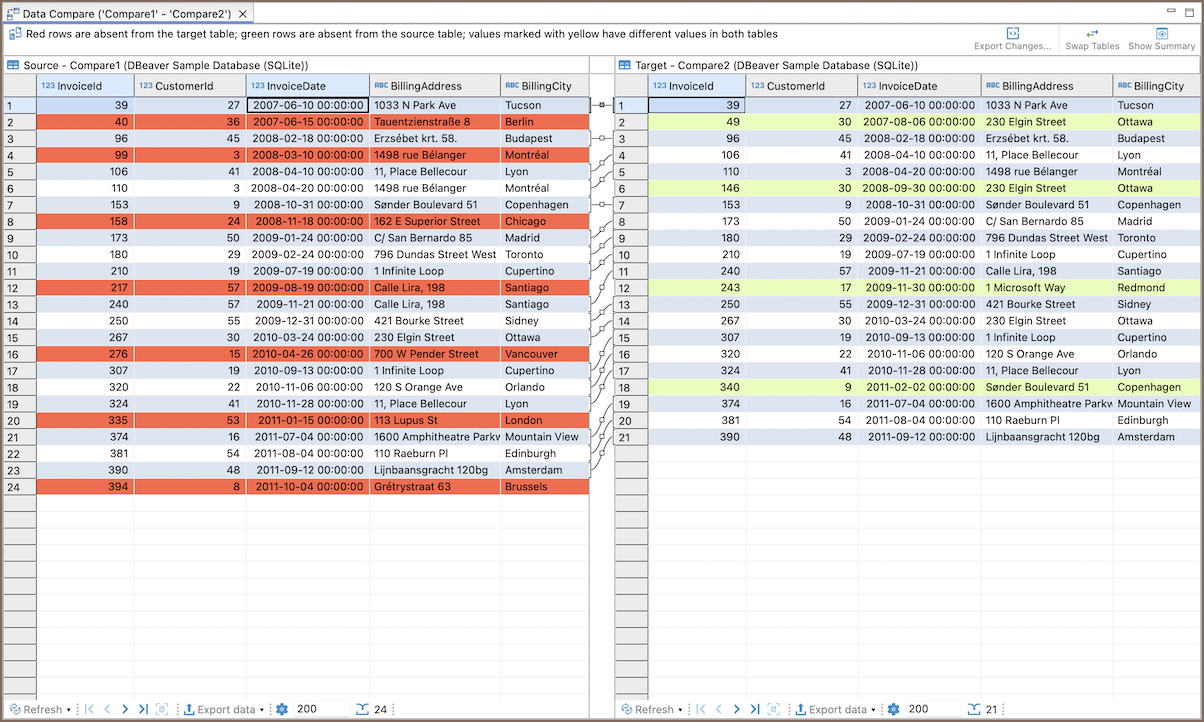Click the source InvoiceDate column header

307,86
